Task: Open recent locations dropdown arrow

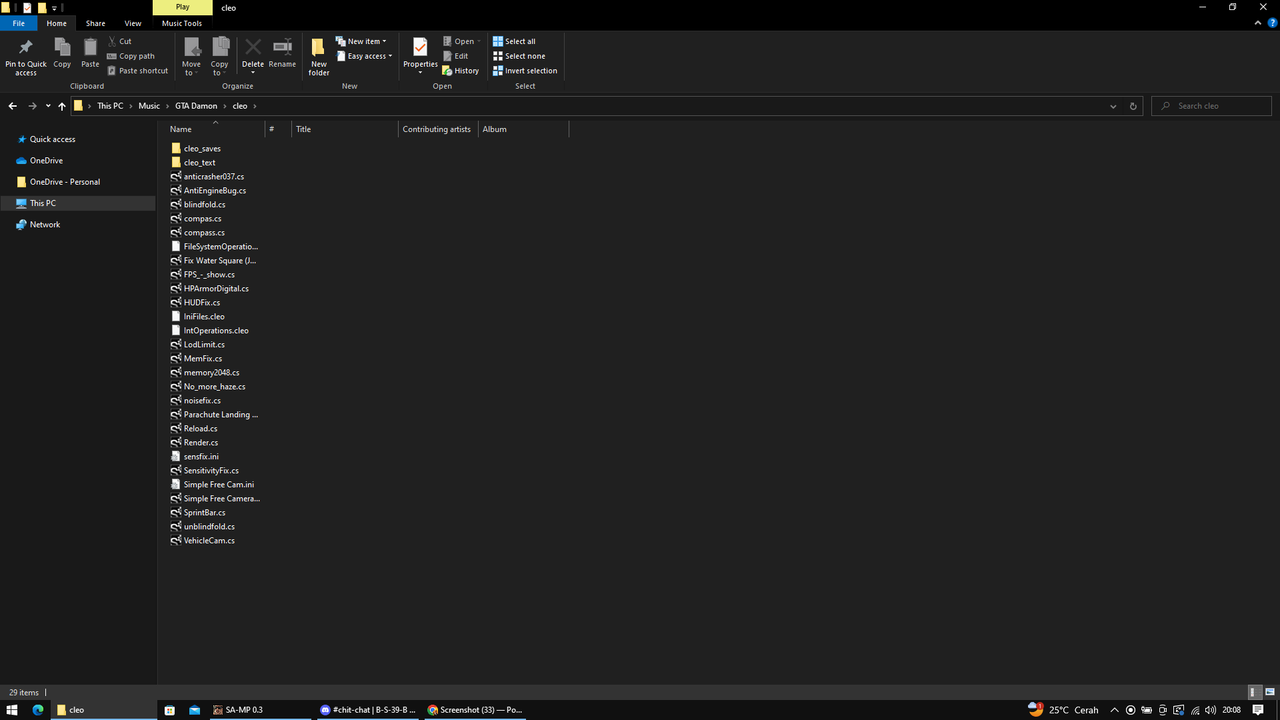Action: 48,106
